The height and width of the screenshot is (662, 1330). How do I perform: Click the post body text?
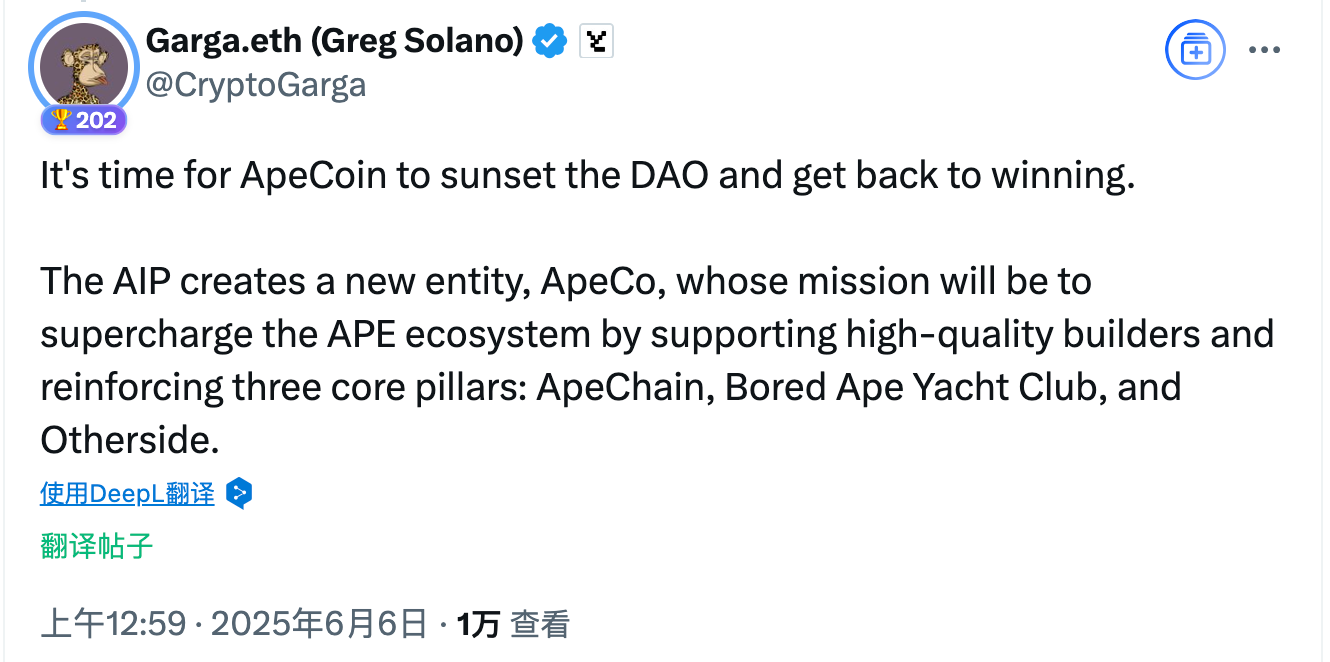coord(600,333)
